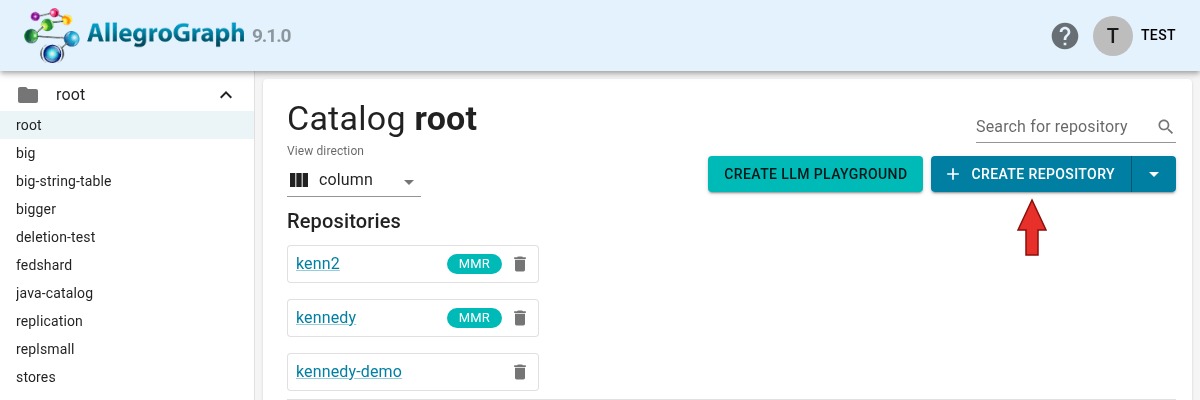The height and width of the screenshot is (400, 1200).
Task: Open the stores catalog
Action: [127, 377]
